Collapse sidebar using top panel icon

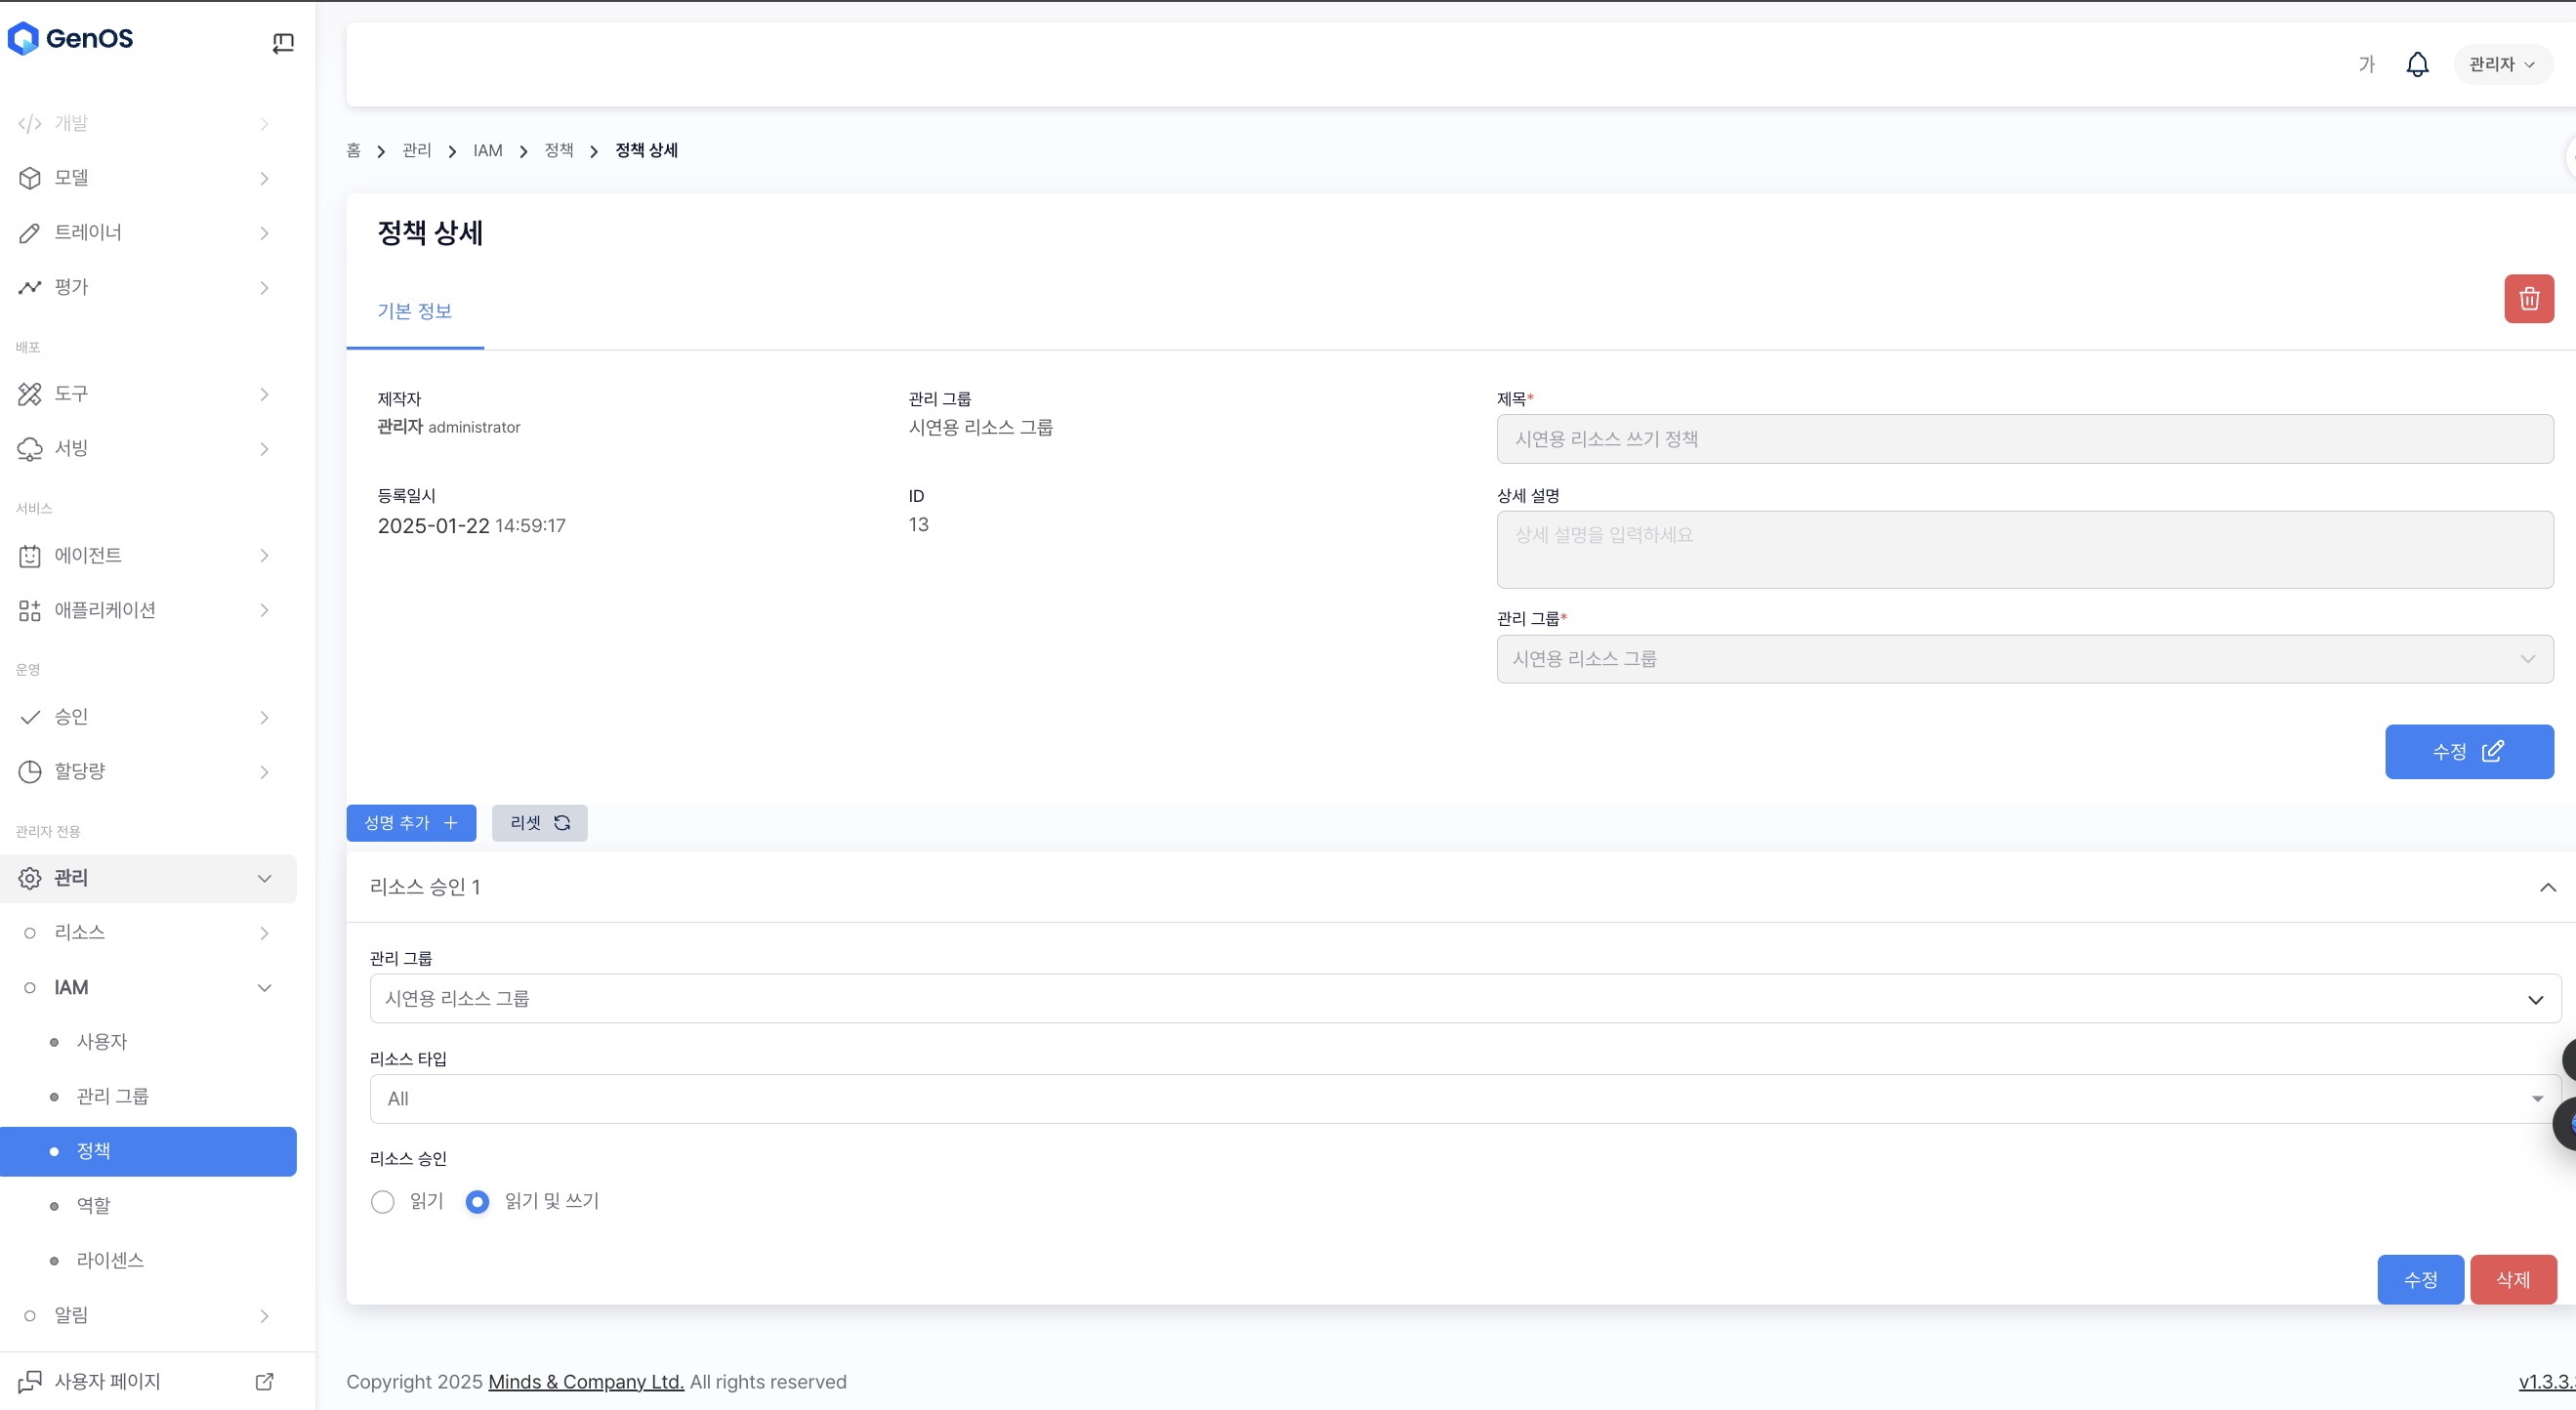pos(283,43)
